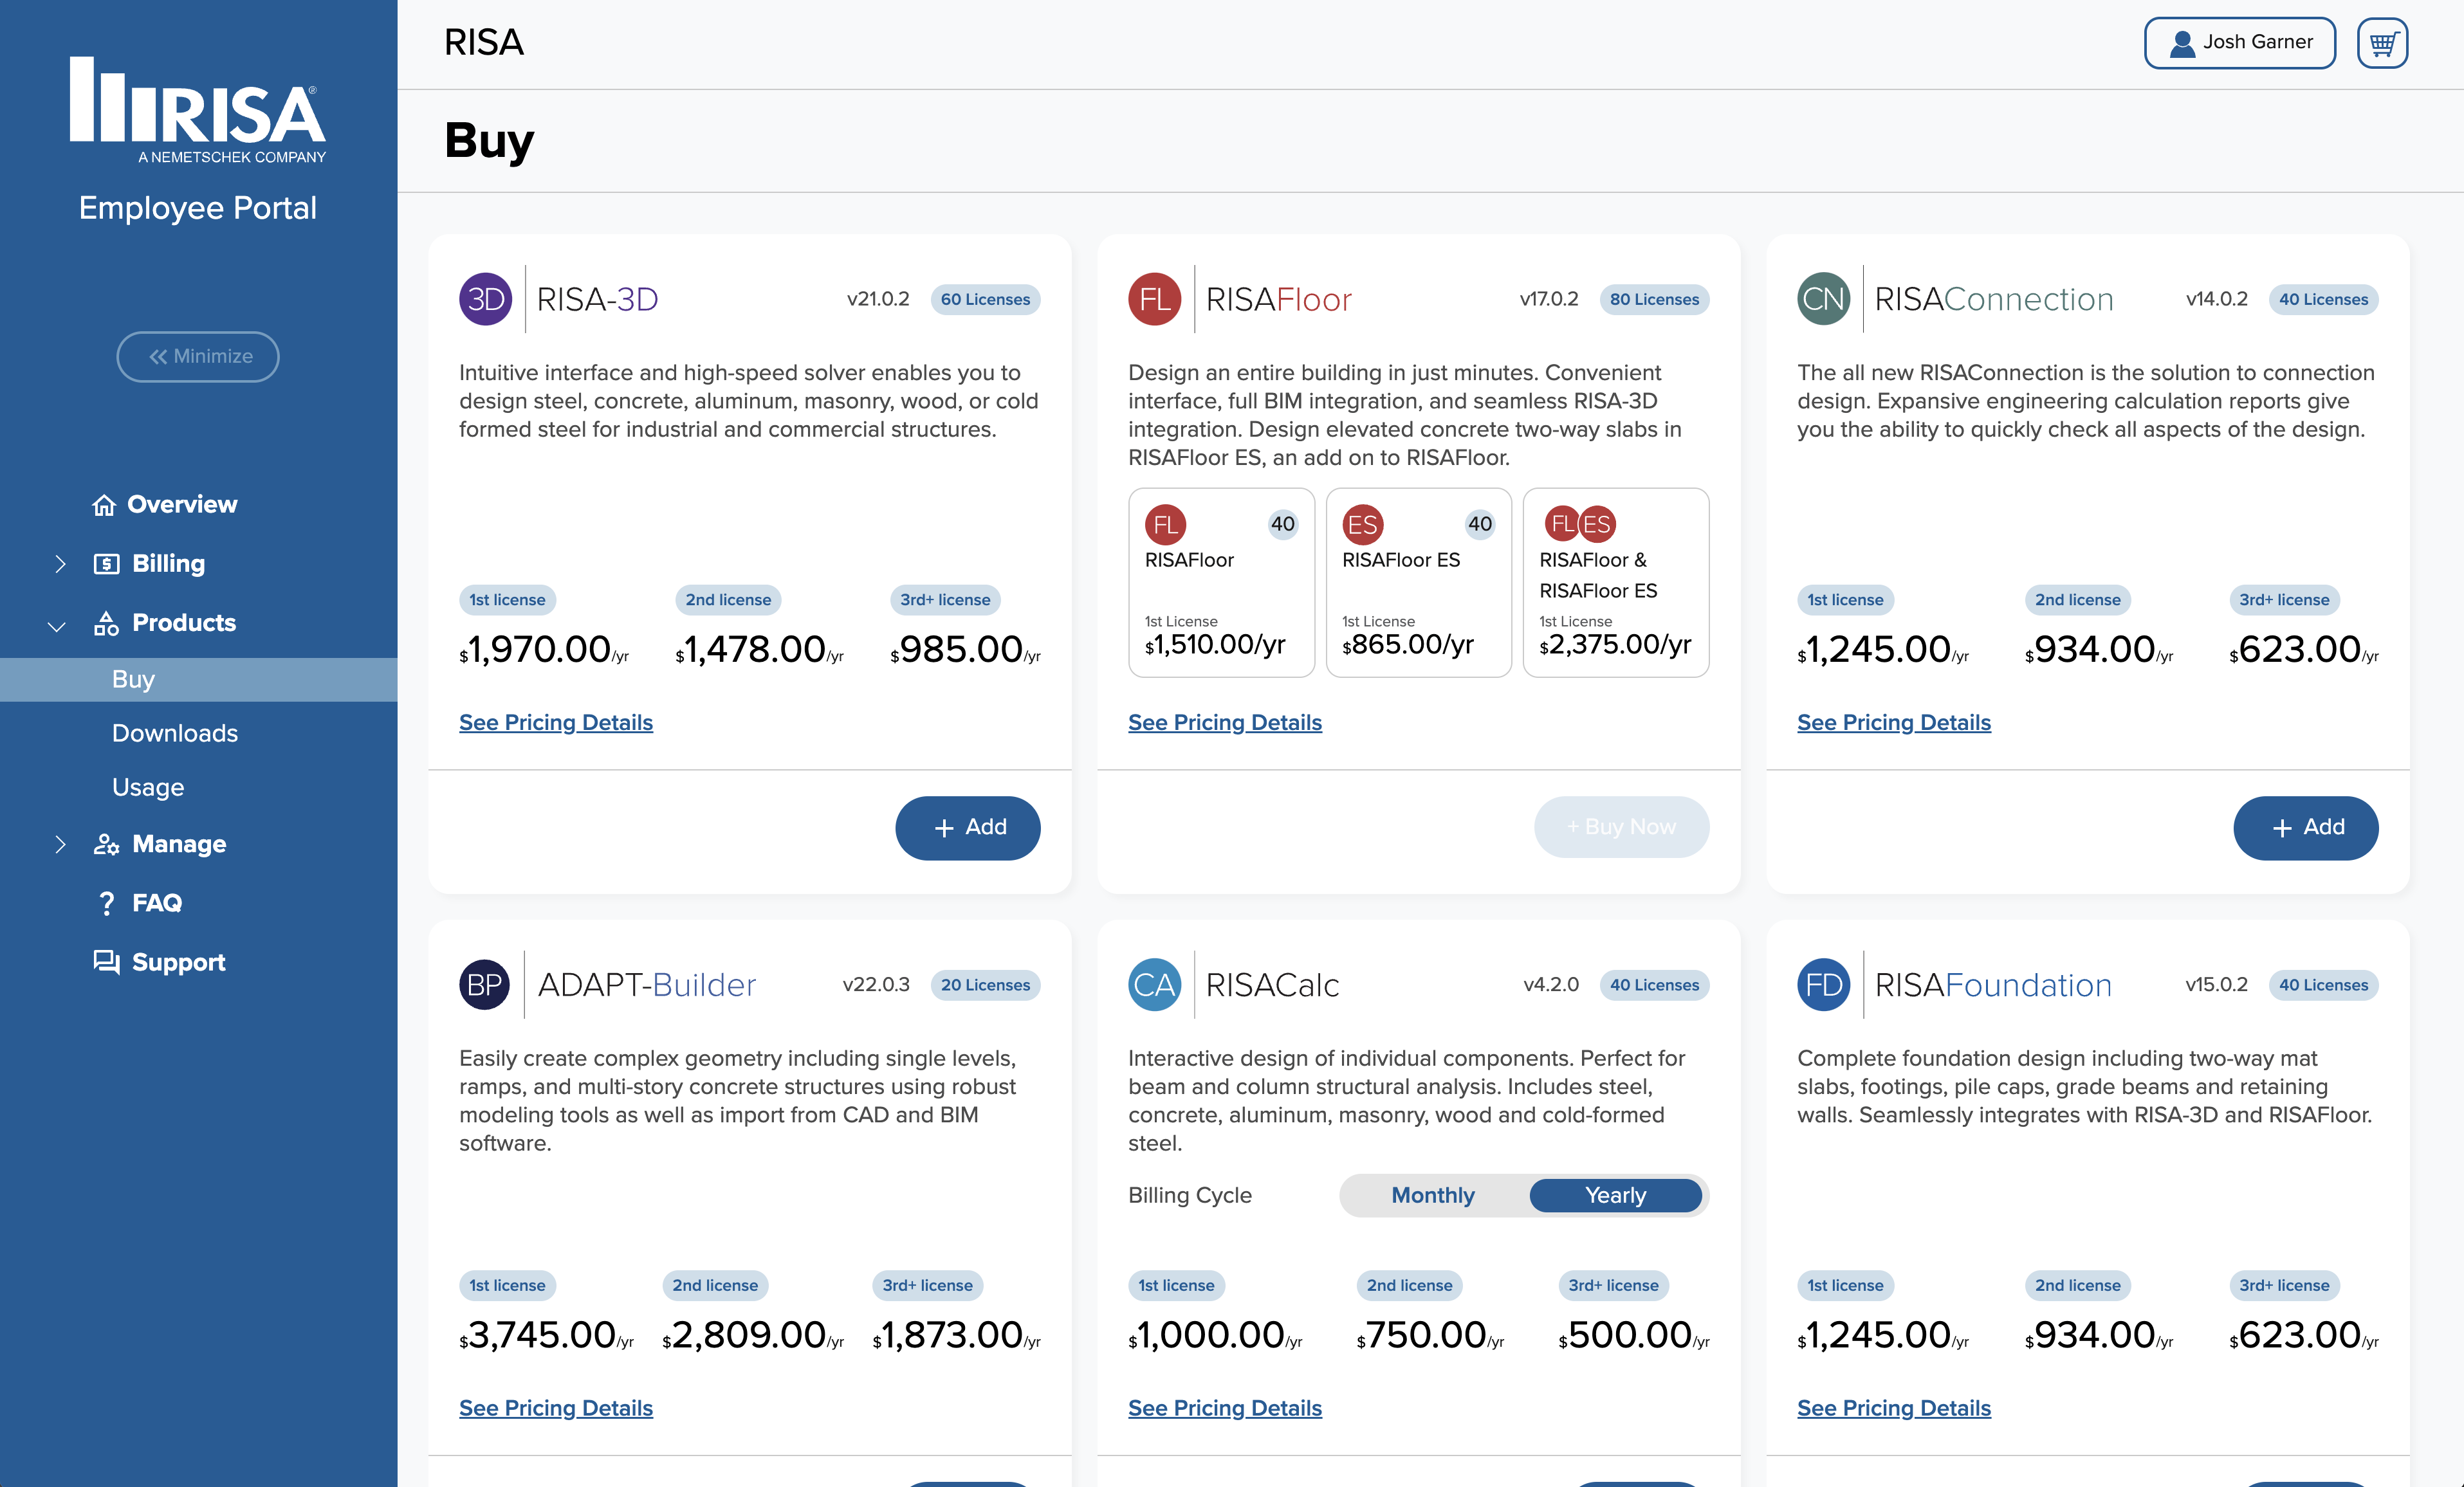See pricing details for RISAFoundation
2464x1487 pixels.
(x=1893, y=1408)
